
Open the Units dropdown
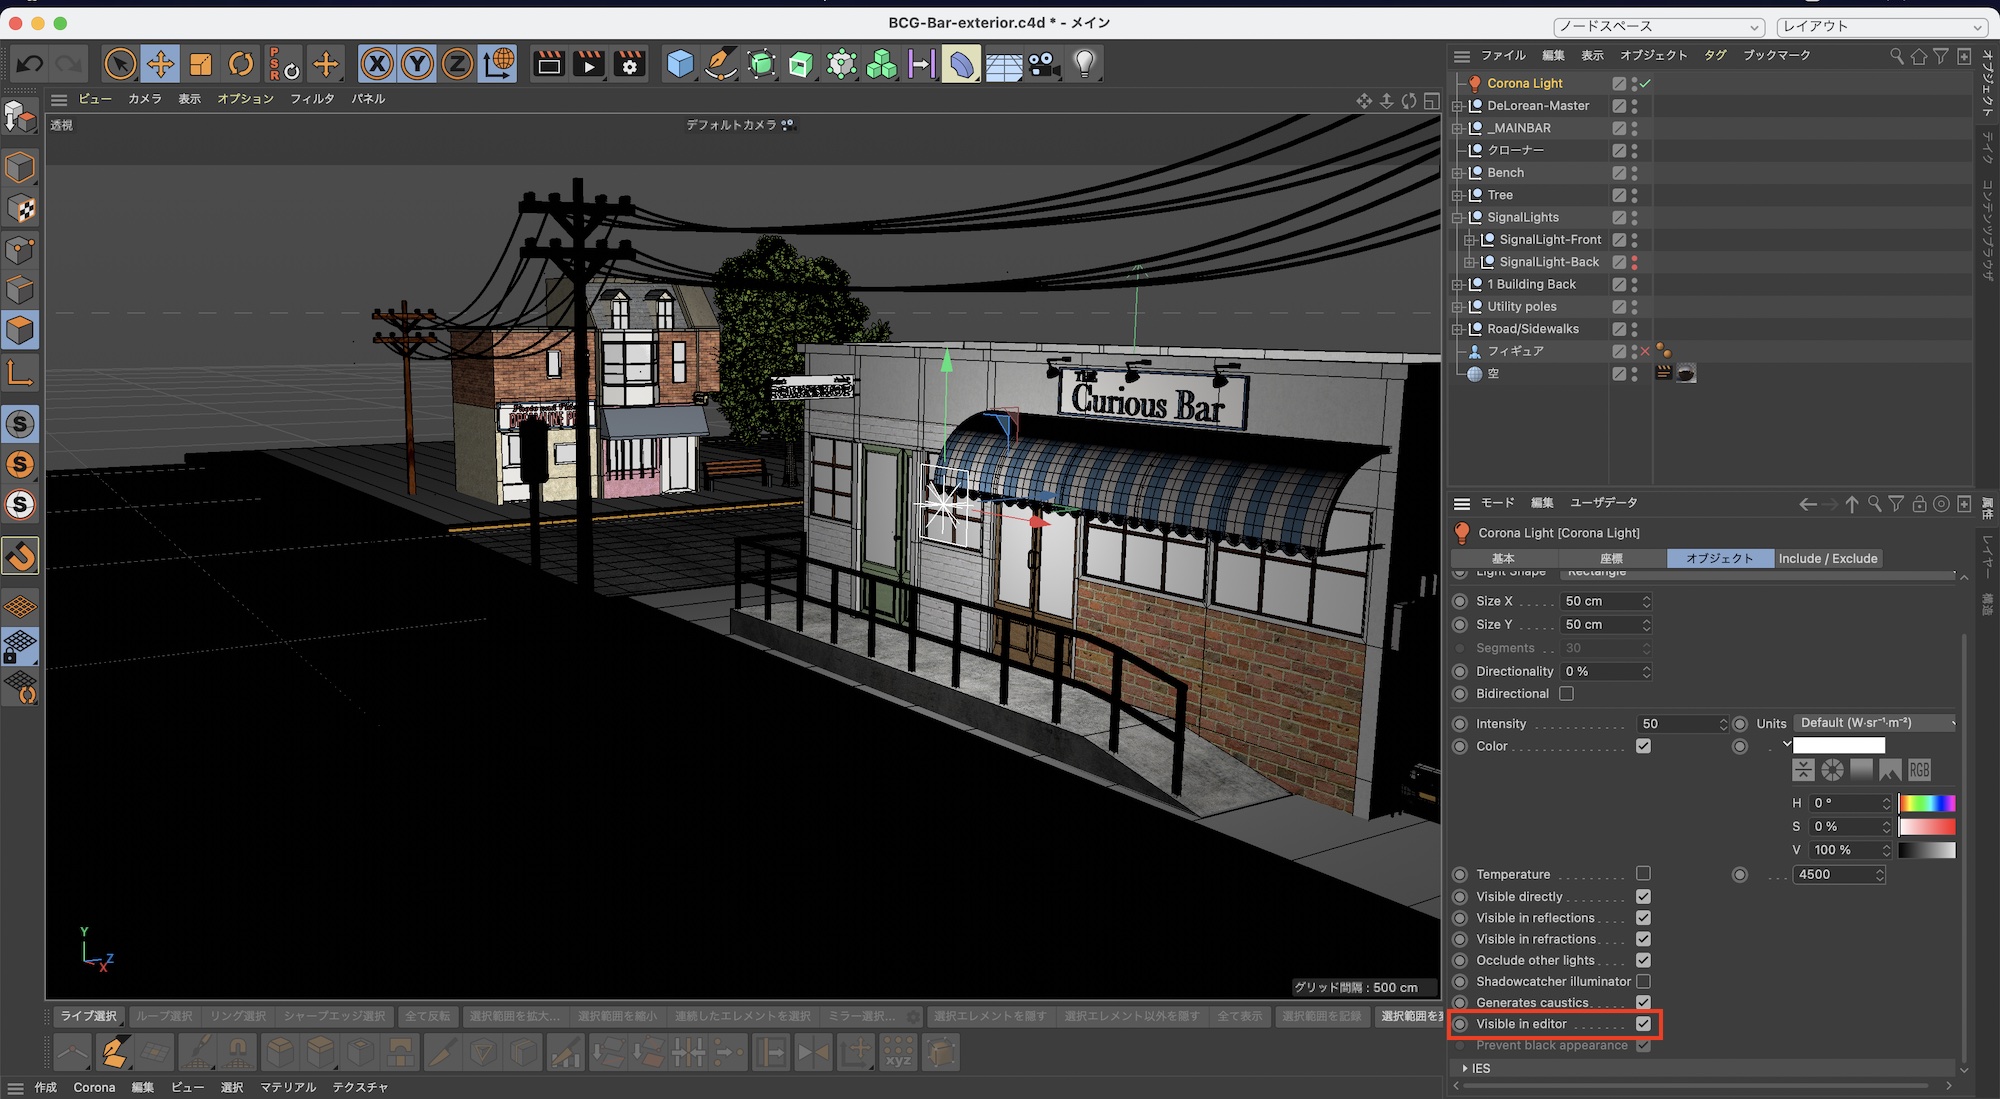1875,723
